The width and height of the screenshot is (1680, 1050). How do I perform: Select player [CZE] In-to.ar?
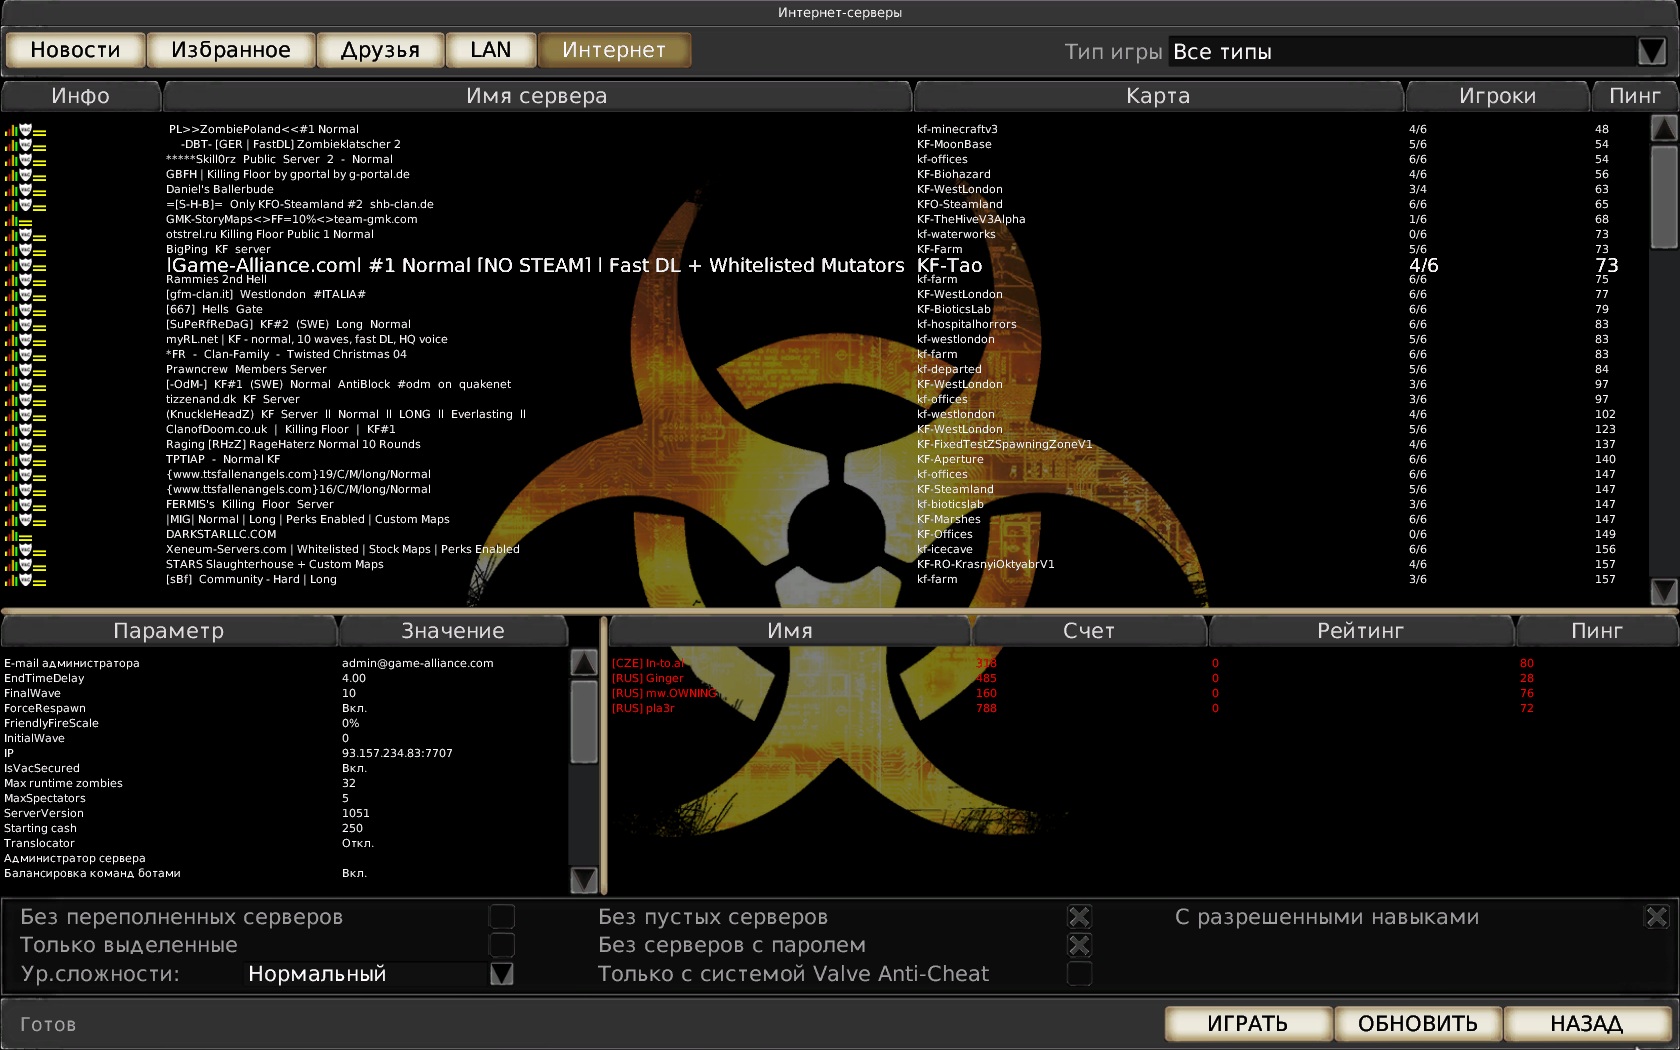(648, 663)
